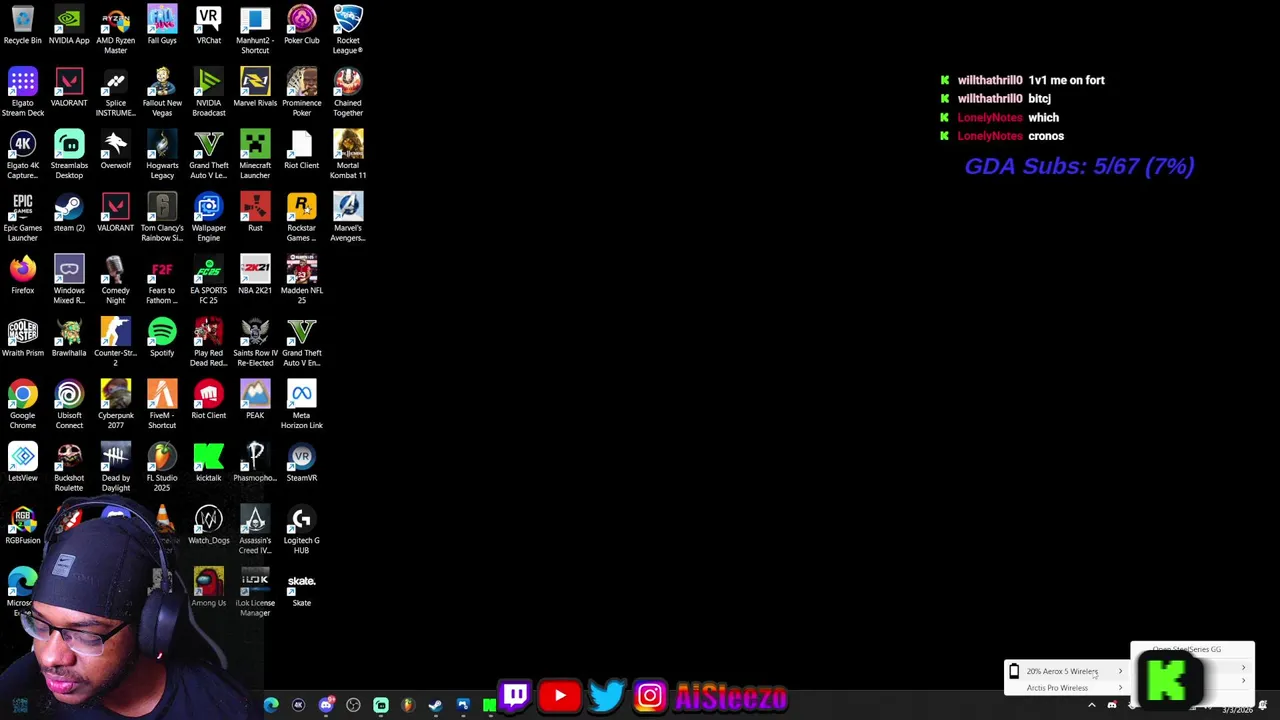Screen dimensions: 1280x720
Task: Select Ubisoft Connect desktop icon
Action: pyautogui.click(x=69, y=405)
